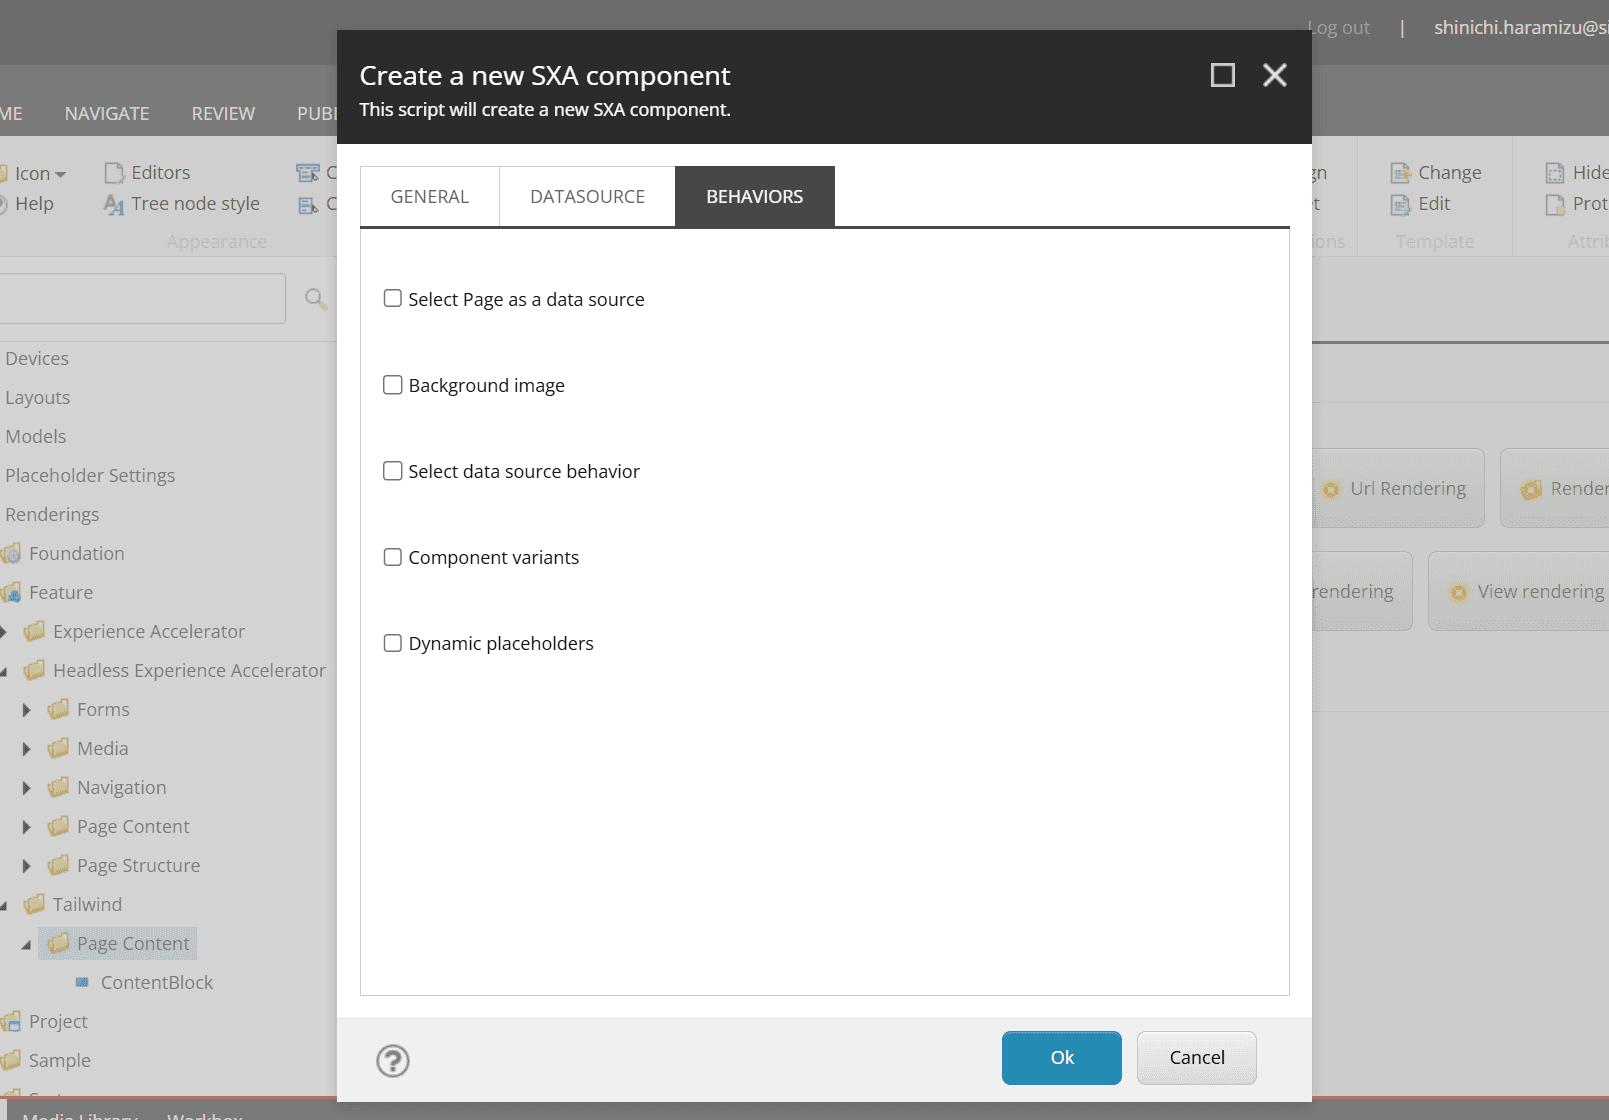Enable Select Page as a data source
This screenshot has width=1609, height=1120.
click(x=393, y=298)
